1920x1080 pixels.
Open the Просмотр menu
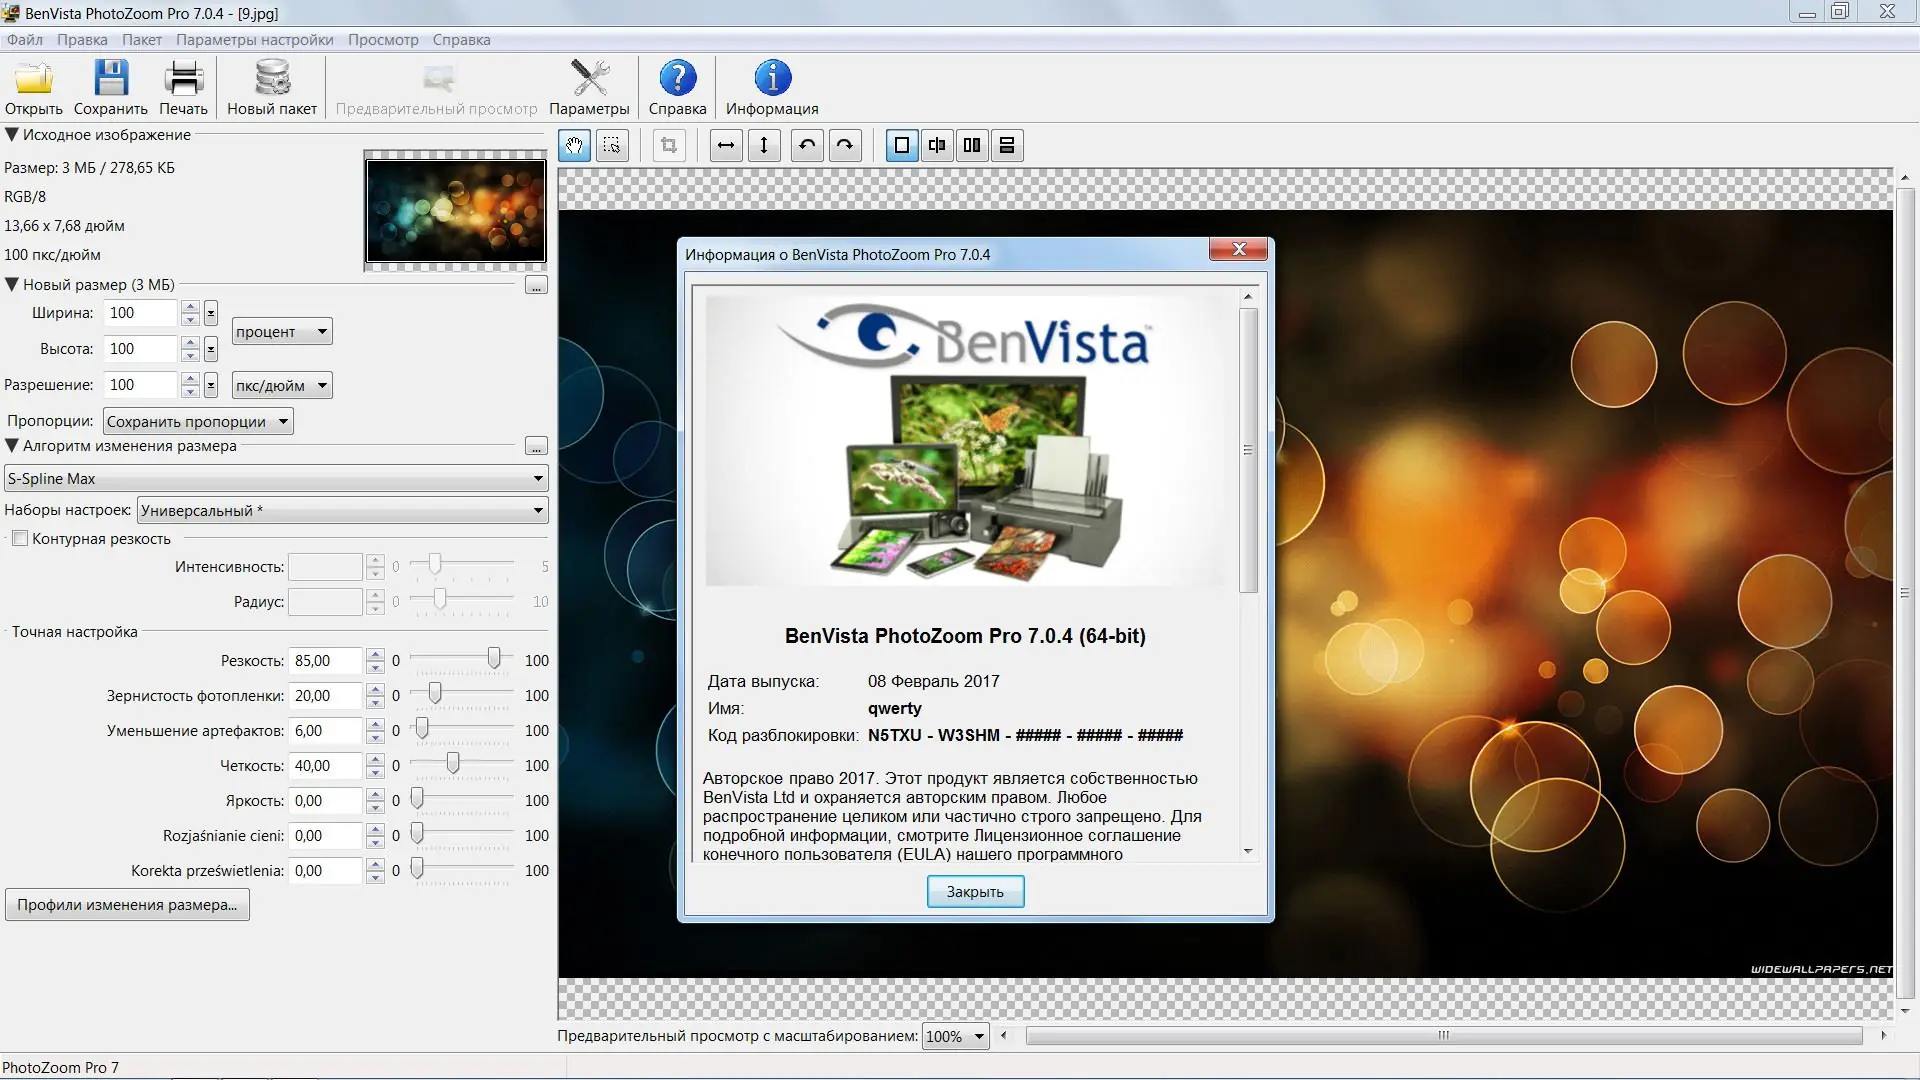[x=383, y=40]
